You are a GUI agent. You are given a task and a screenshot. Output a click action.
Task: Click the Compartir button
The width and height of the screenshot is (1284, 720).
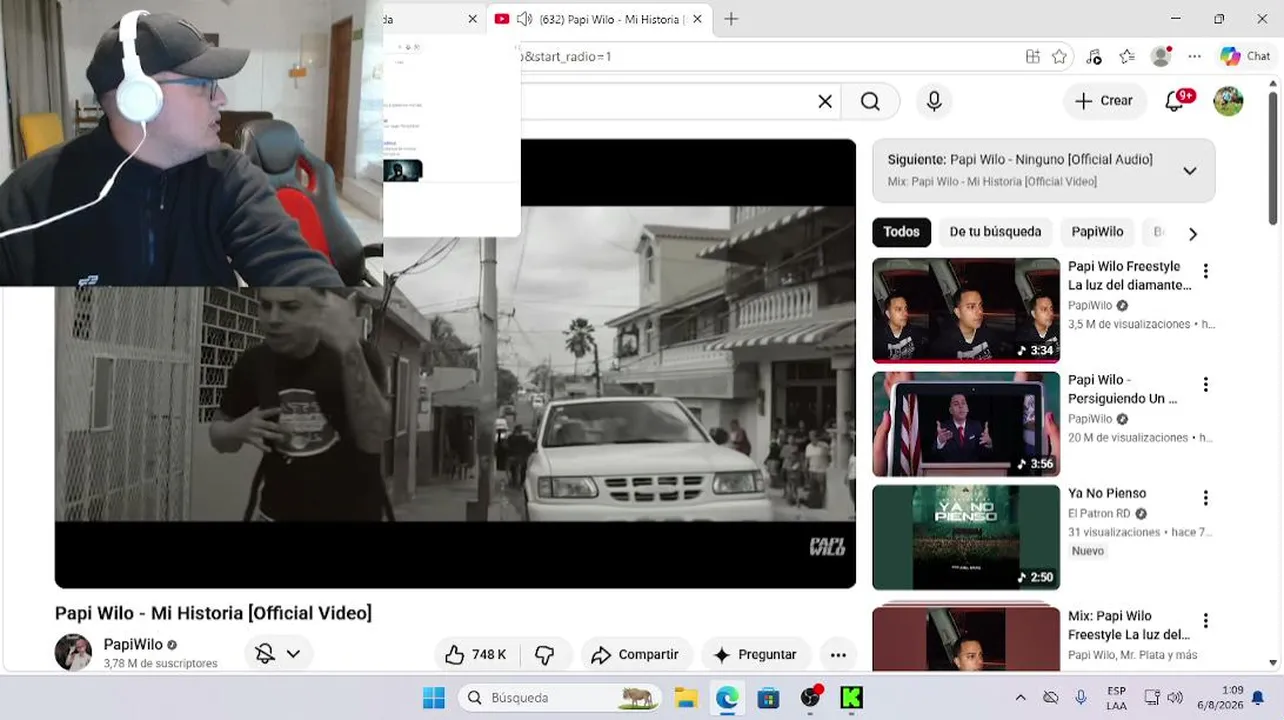point(636,655)
